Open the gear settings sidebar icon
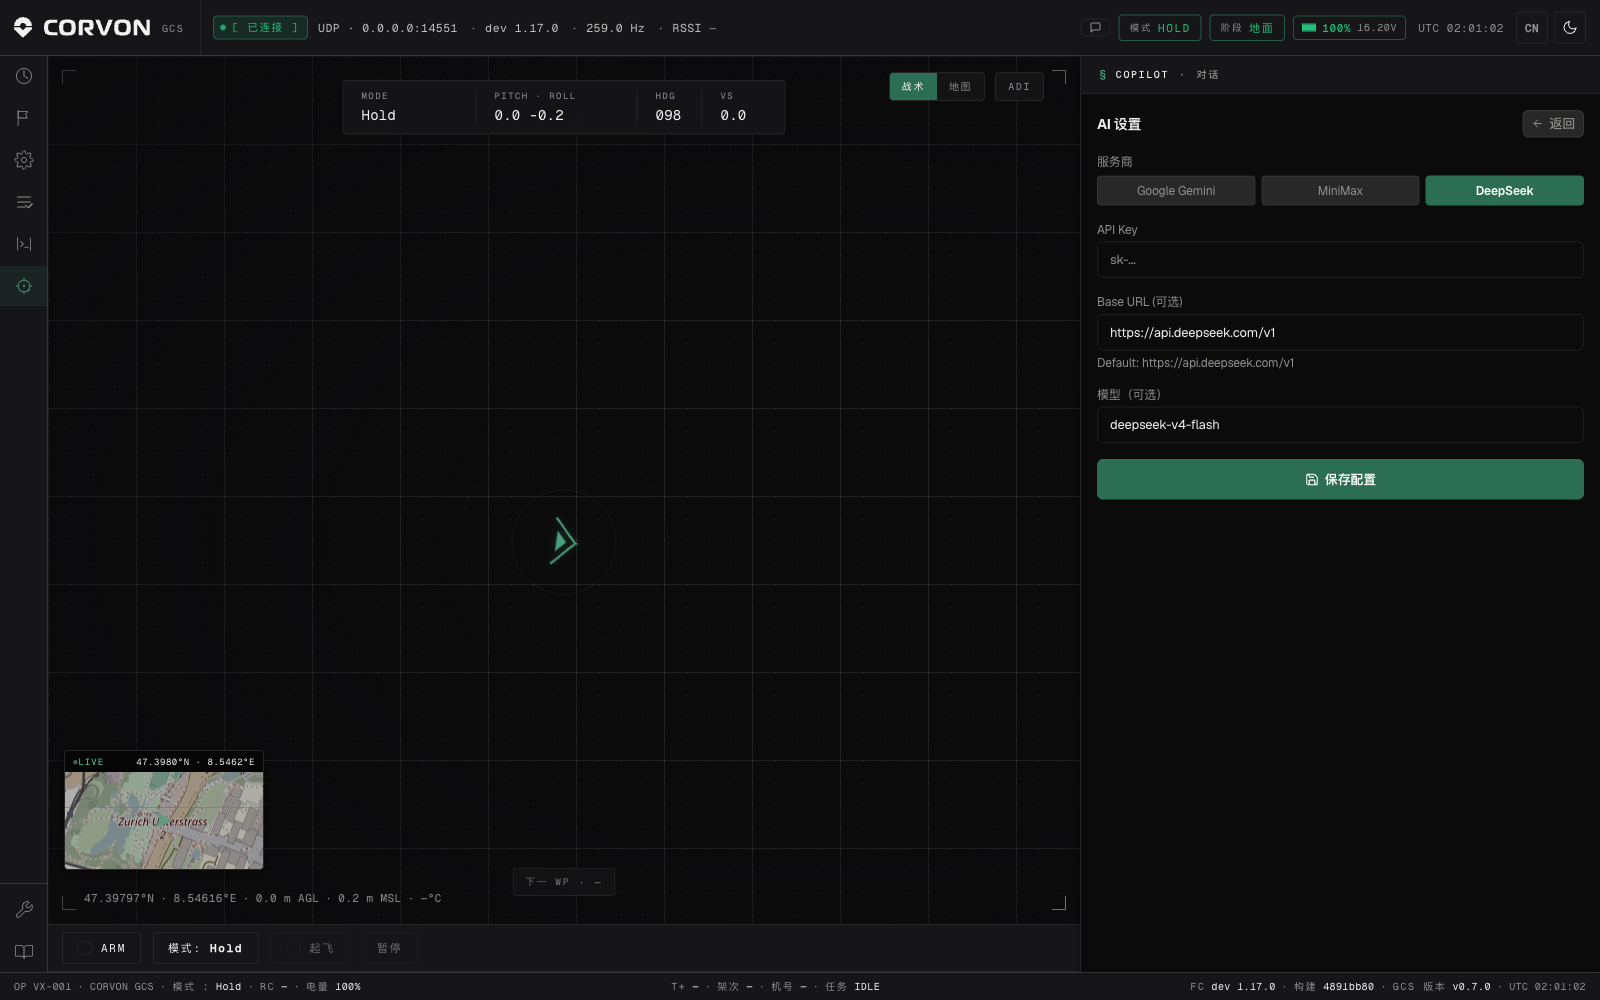Screen dimensions: 1600x1000 point(24,160)
